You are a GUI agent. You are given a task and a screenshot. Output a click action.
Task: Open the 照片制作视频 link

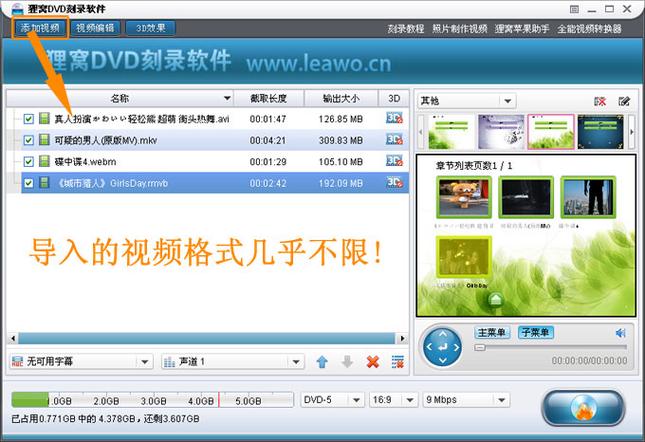click(x=459, y=29)
